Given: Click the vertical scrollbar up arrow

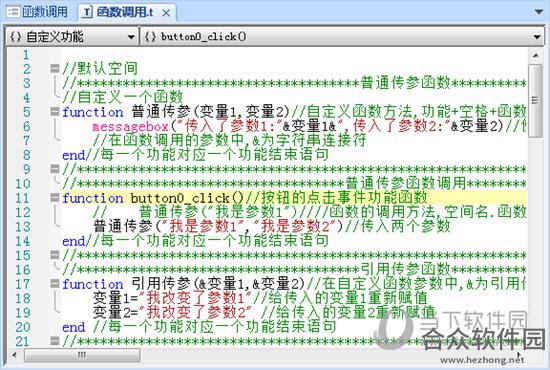Looking at the screenshot, I should click(x=536, y=55).
